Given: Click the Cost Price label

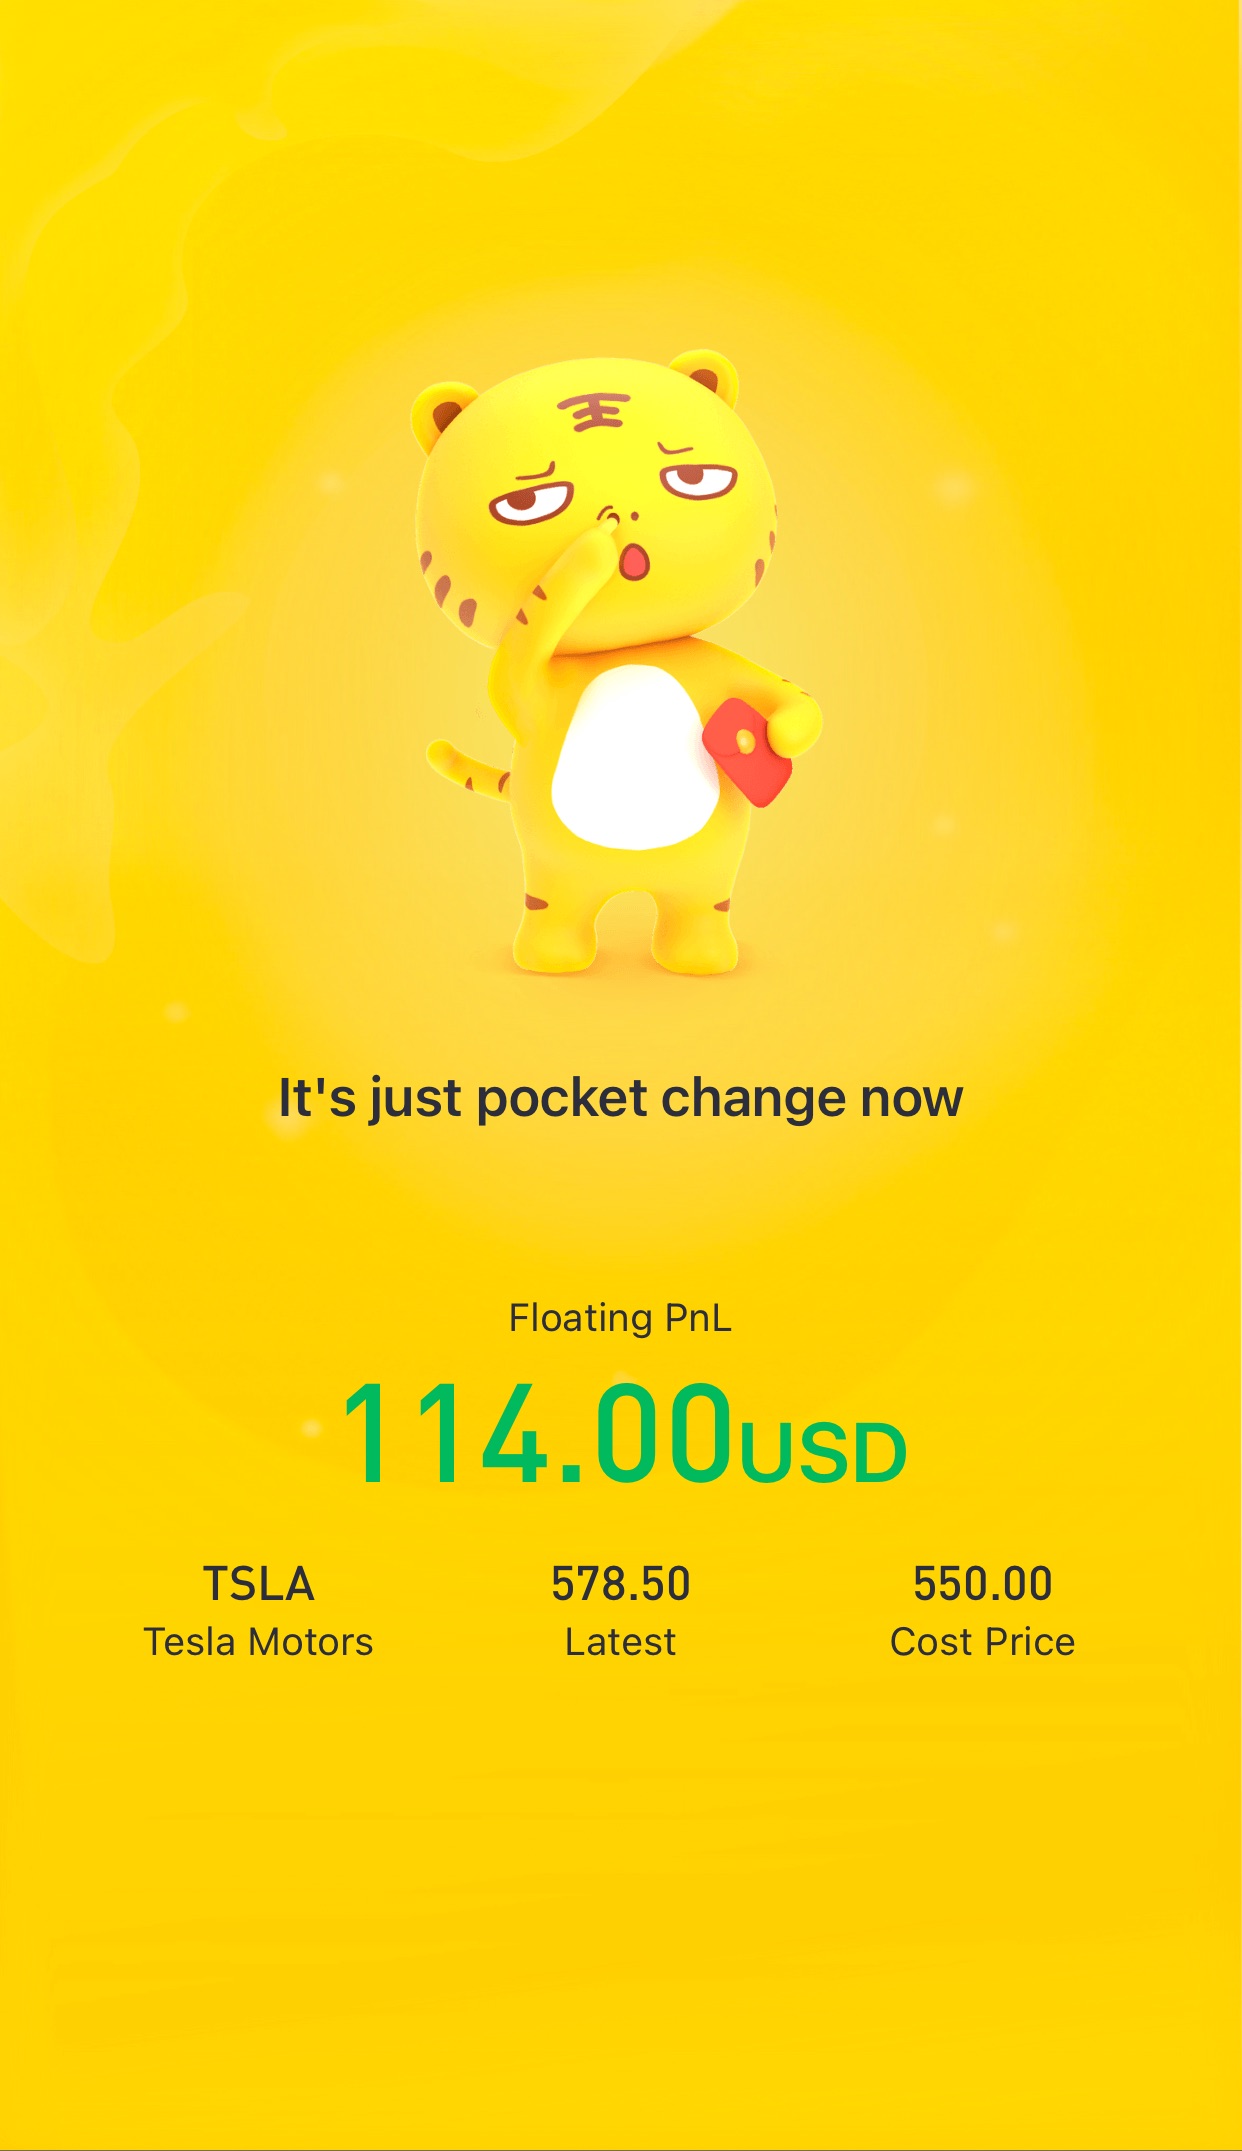Looking at the screenshot, I should (x=983, y=1642).
